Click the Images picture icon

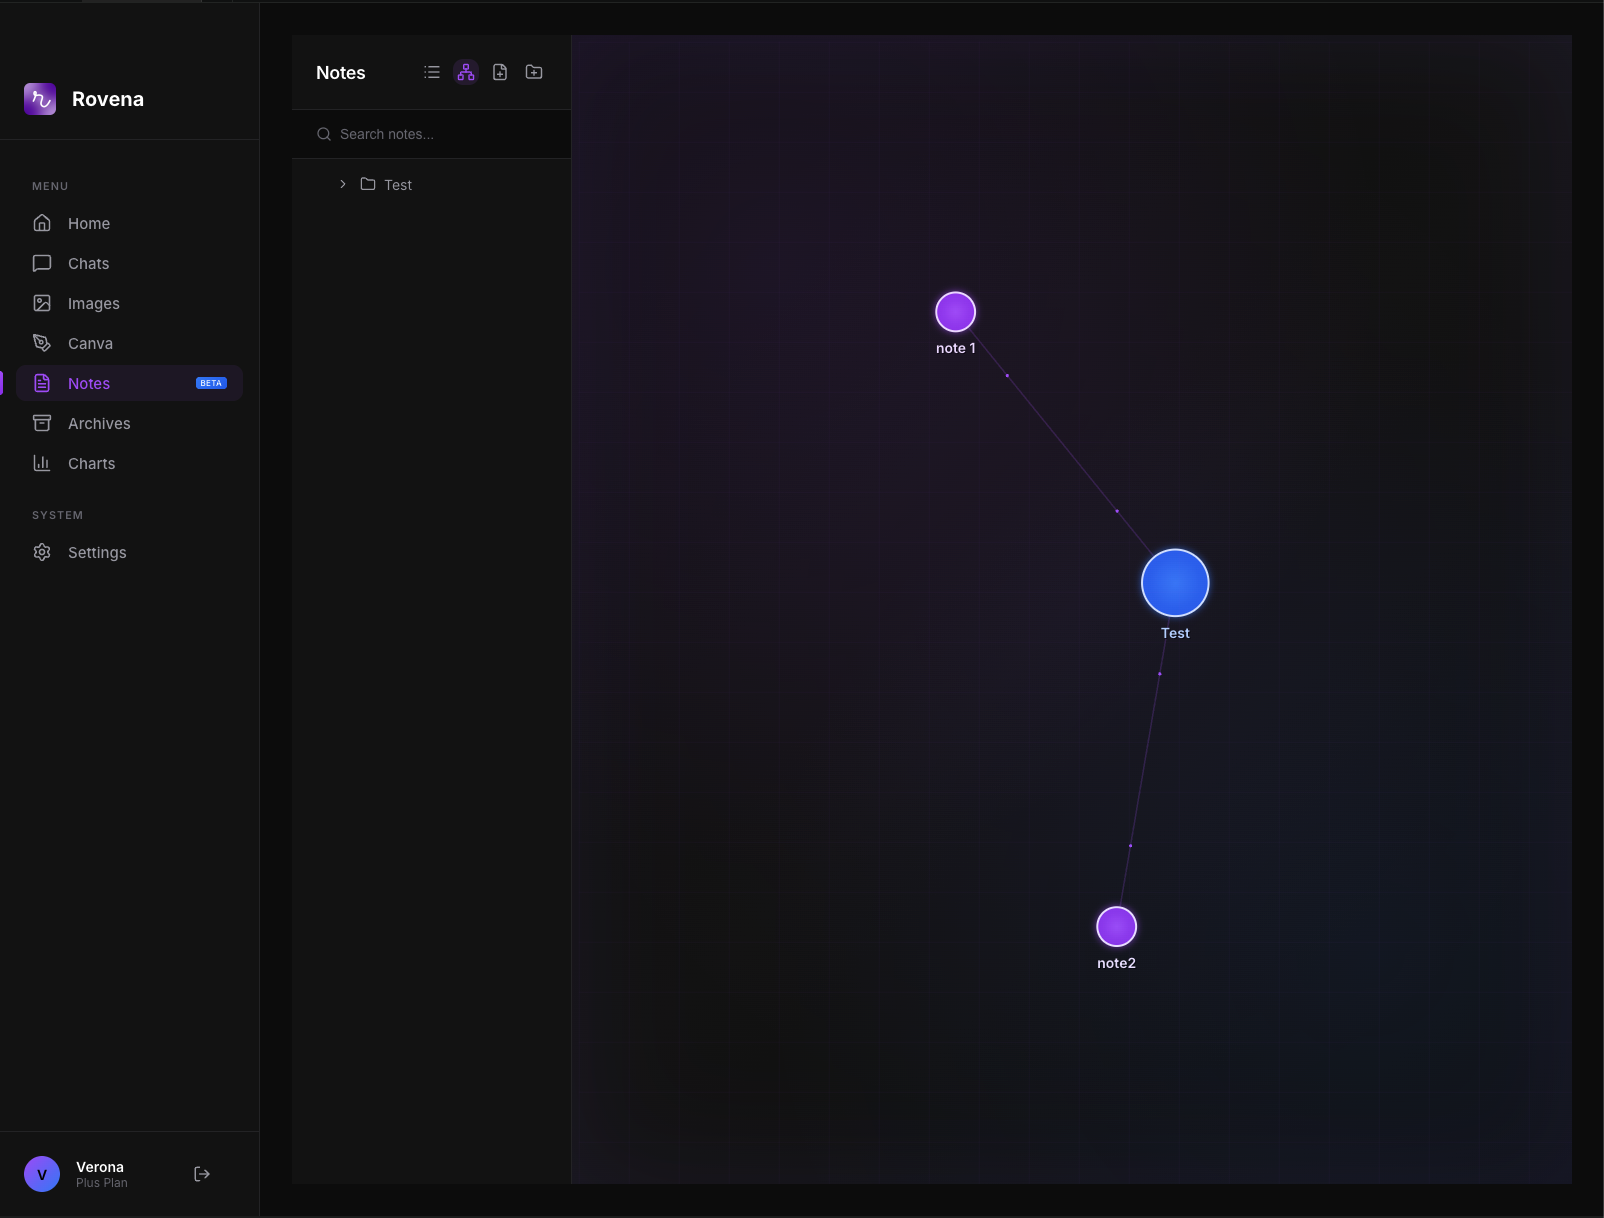tap(42, 303)
